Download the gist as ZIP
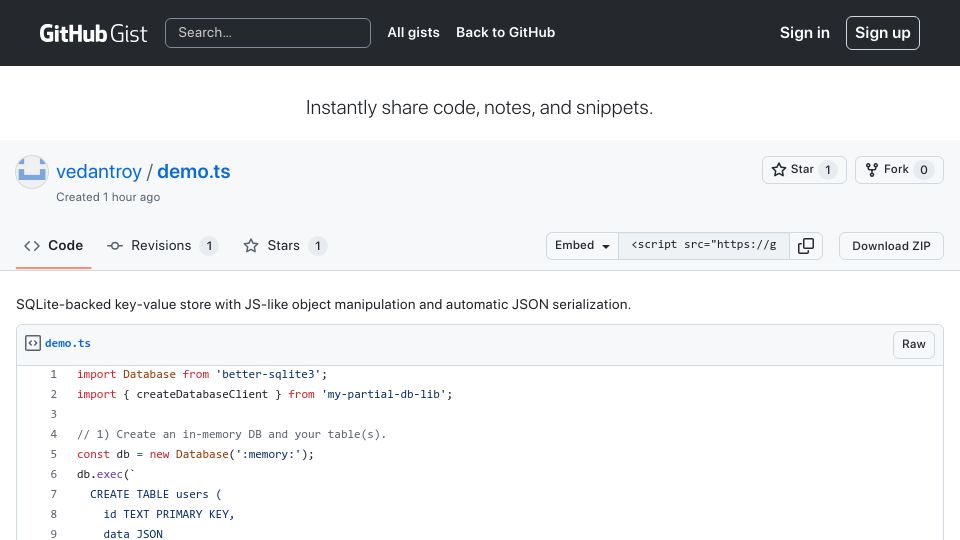Image resolution: width=960 pixels, height=540 pixels. (x=891, y=246)
